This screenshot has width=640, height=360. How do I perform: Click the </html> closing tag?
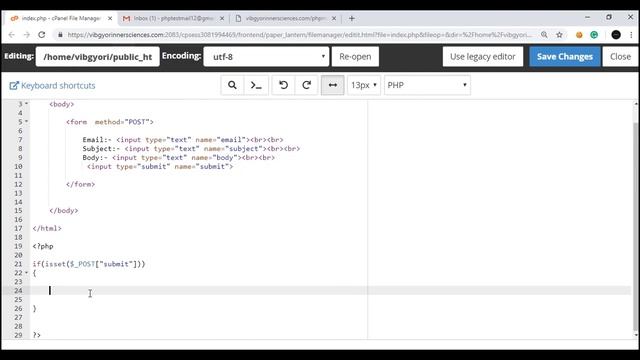tap(47, 228)
